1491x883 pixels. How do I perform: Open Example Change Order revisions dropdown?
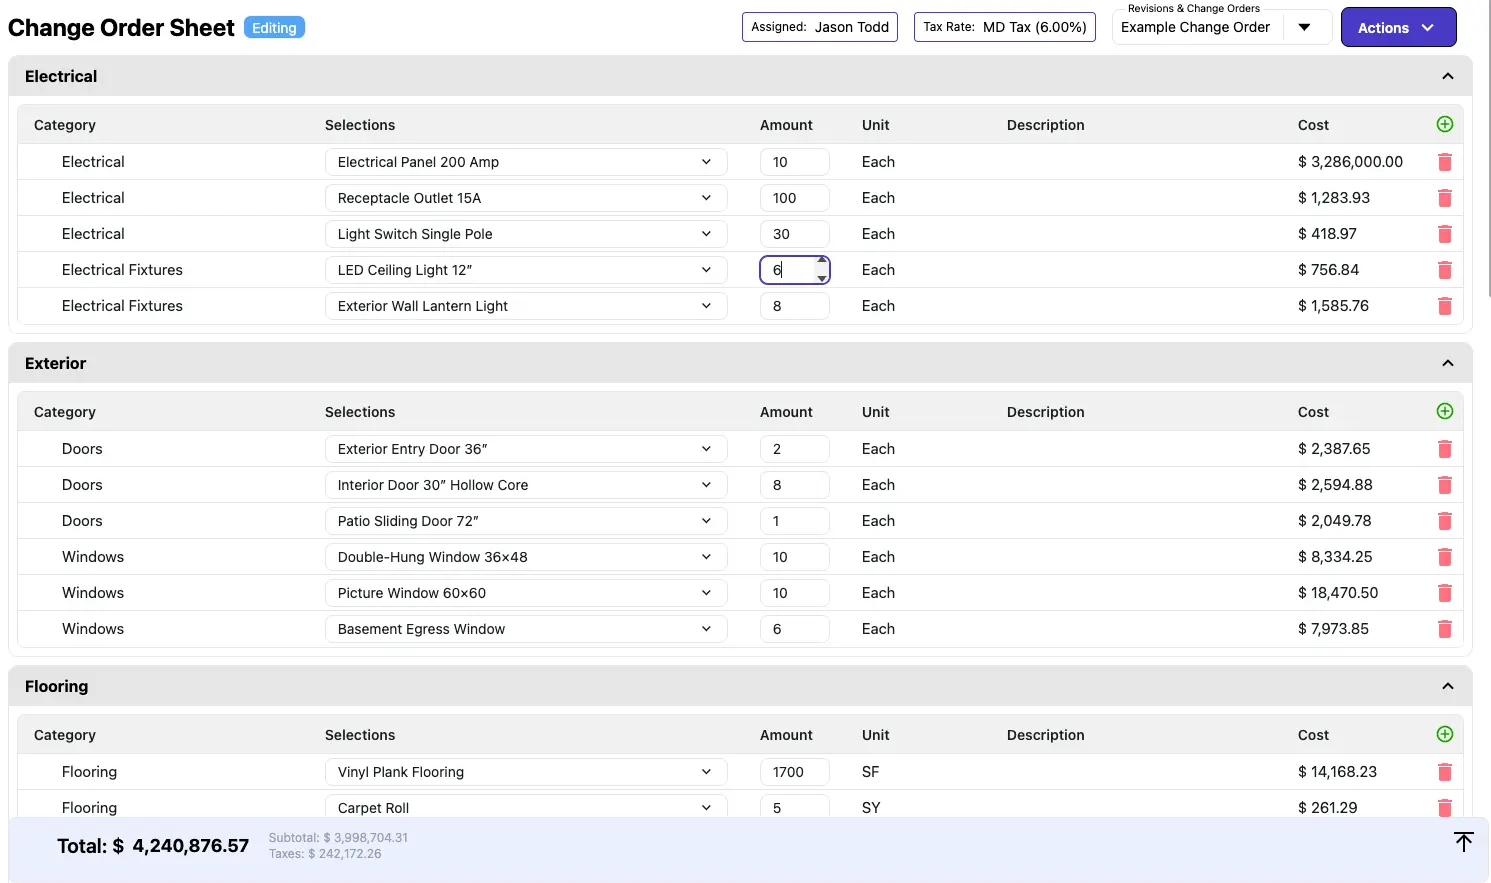(x=1304, y=28)
